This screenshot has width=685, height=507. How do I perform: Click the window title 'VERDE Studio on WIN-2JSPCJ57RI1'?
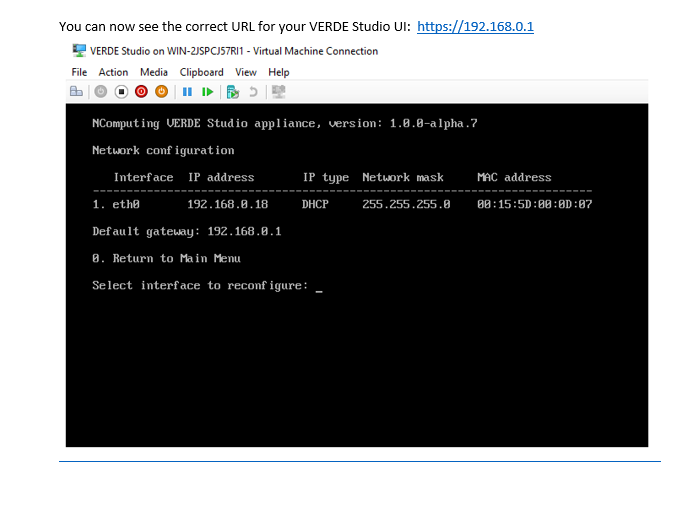point(166,51)
